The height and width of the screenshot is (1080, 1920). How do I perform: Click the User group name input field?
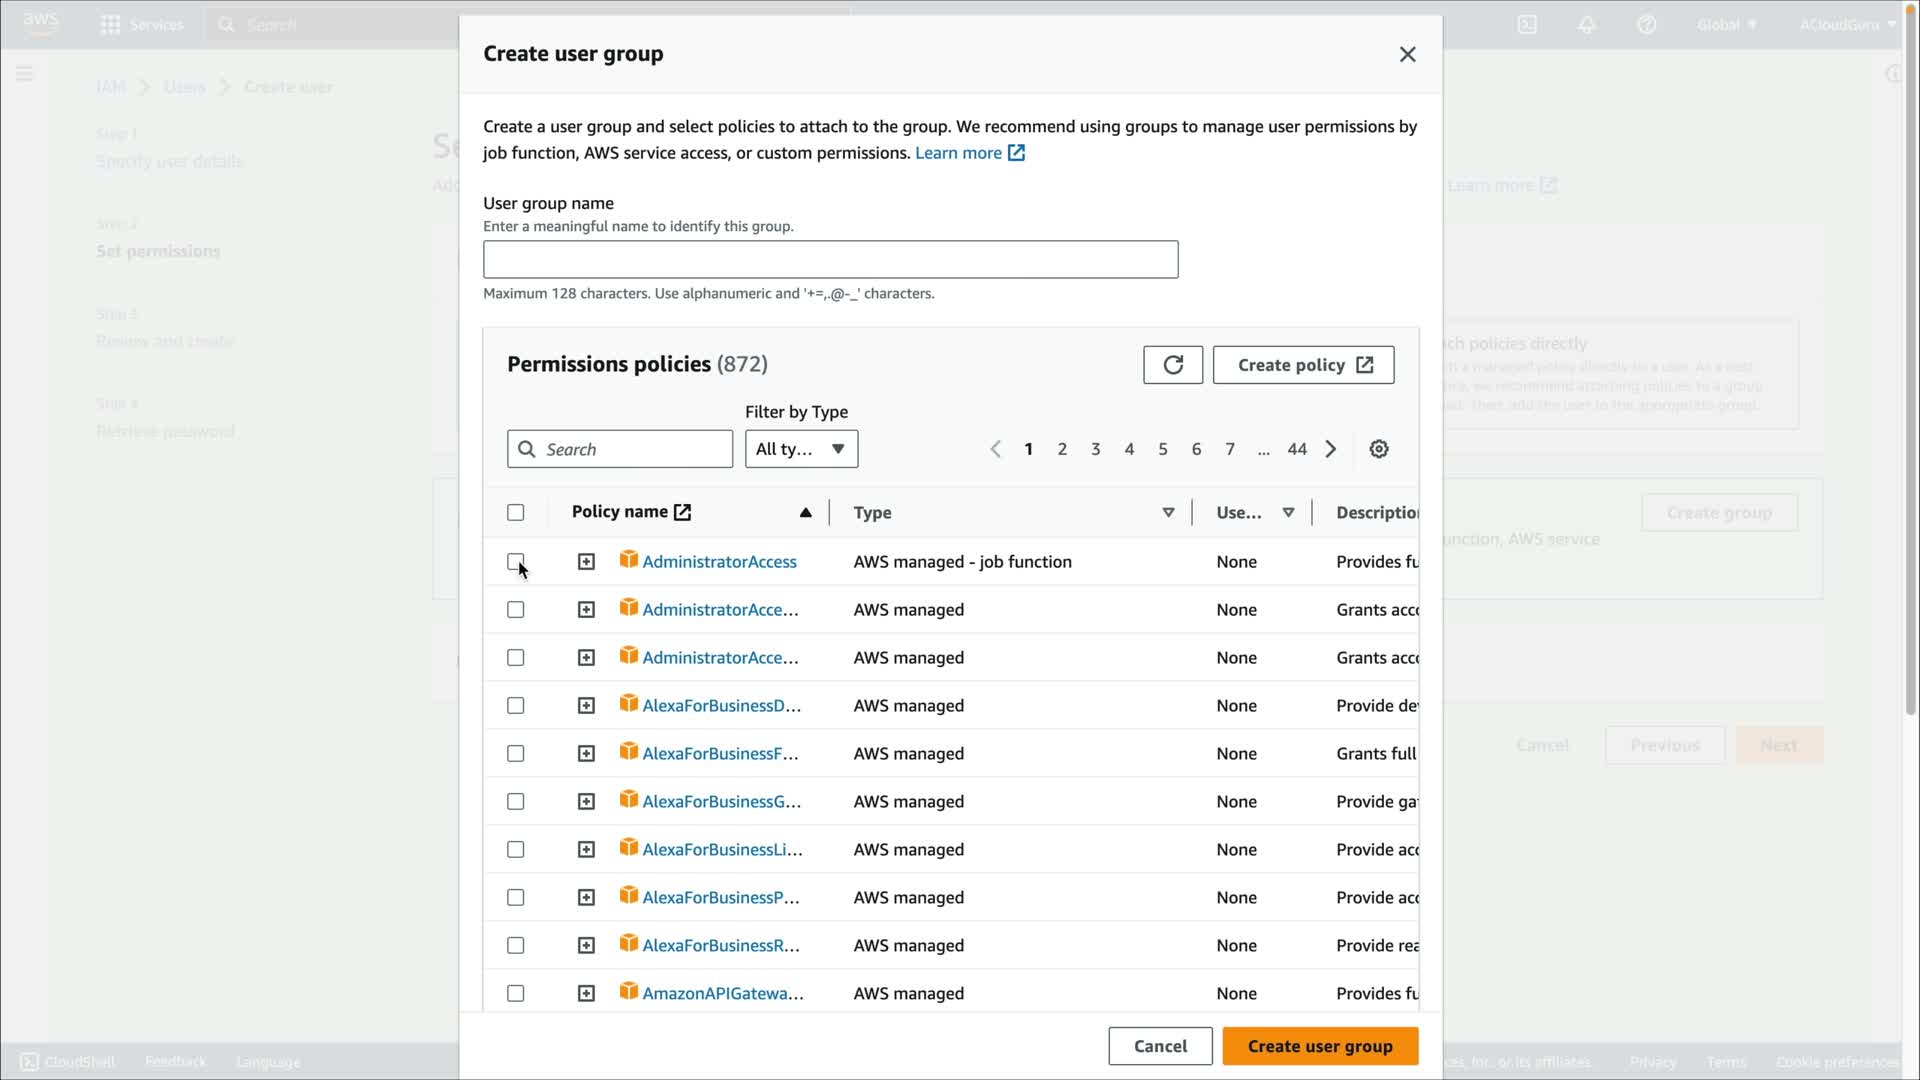point(830,259)
